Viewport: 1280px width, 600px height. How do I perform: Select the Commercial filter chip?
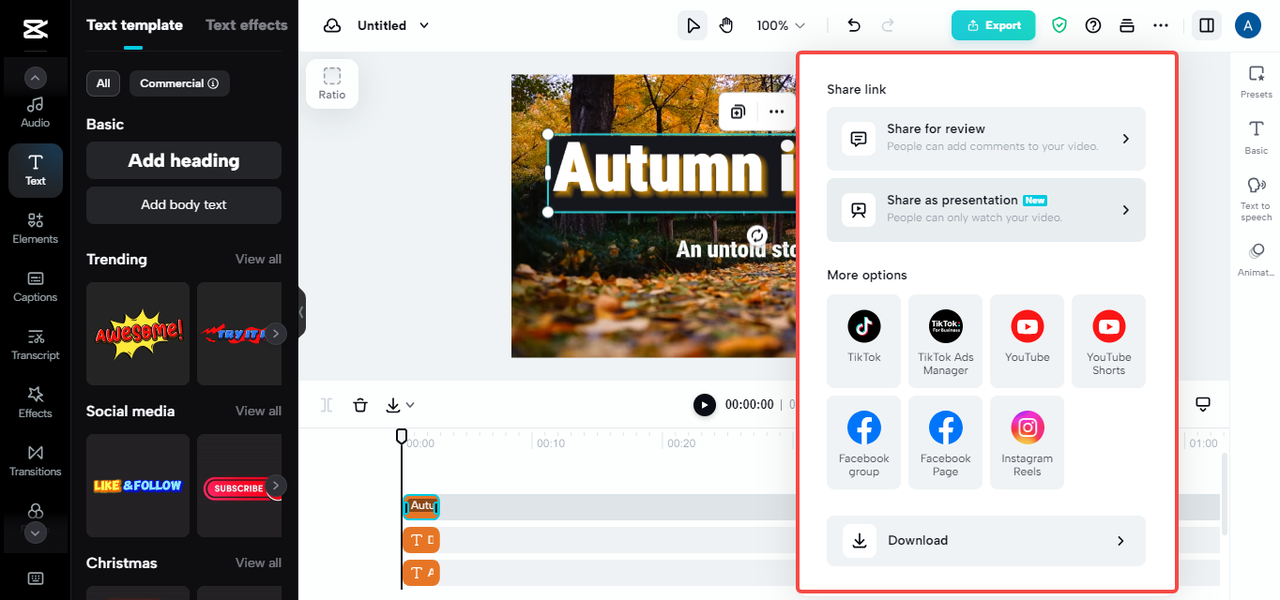tap(179, 83)
